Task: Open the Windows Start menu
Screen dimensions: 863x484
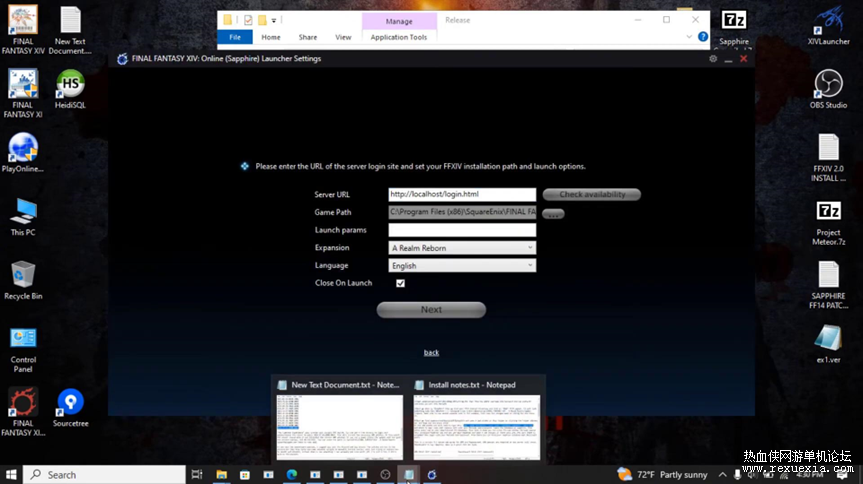Action: point(11,474)
